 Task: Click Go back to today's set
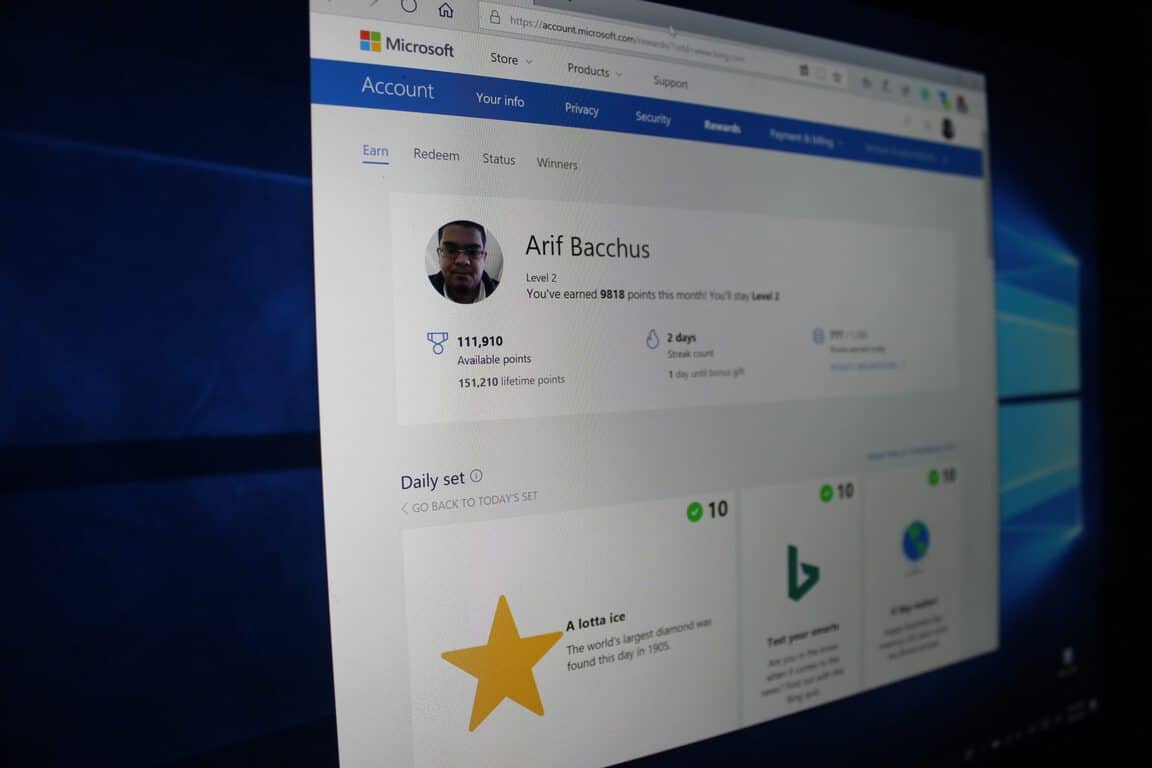tap(474, 502)
